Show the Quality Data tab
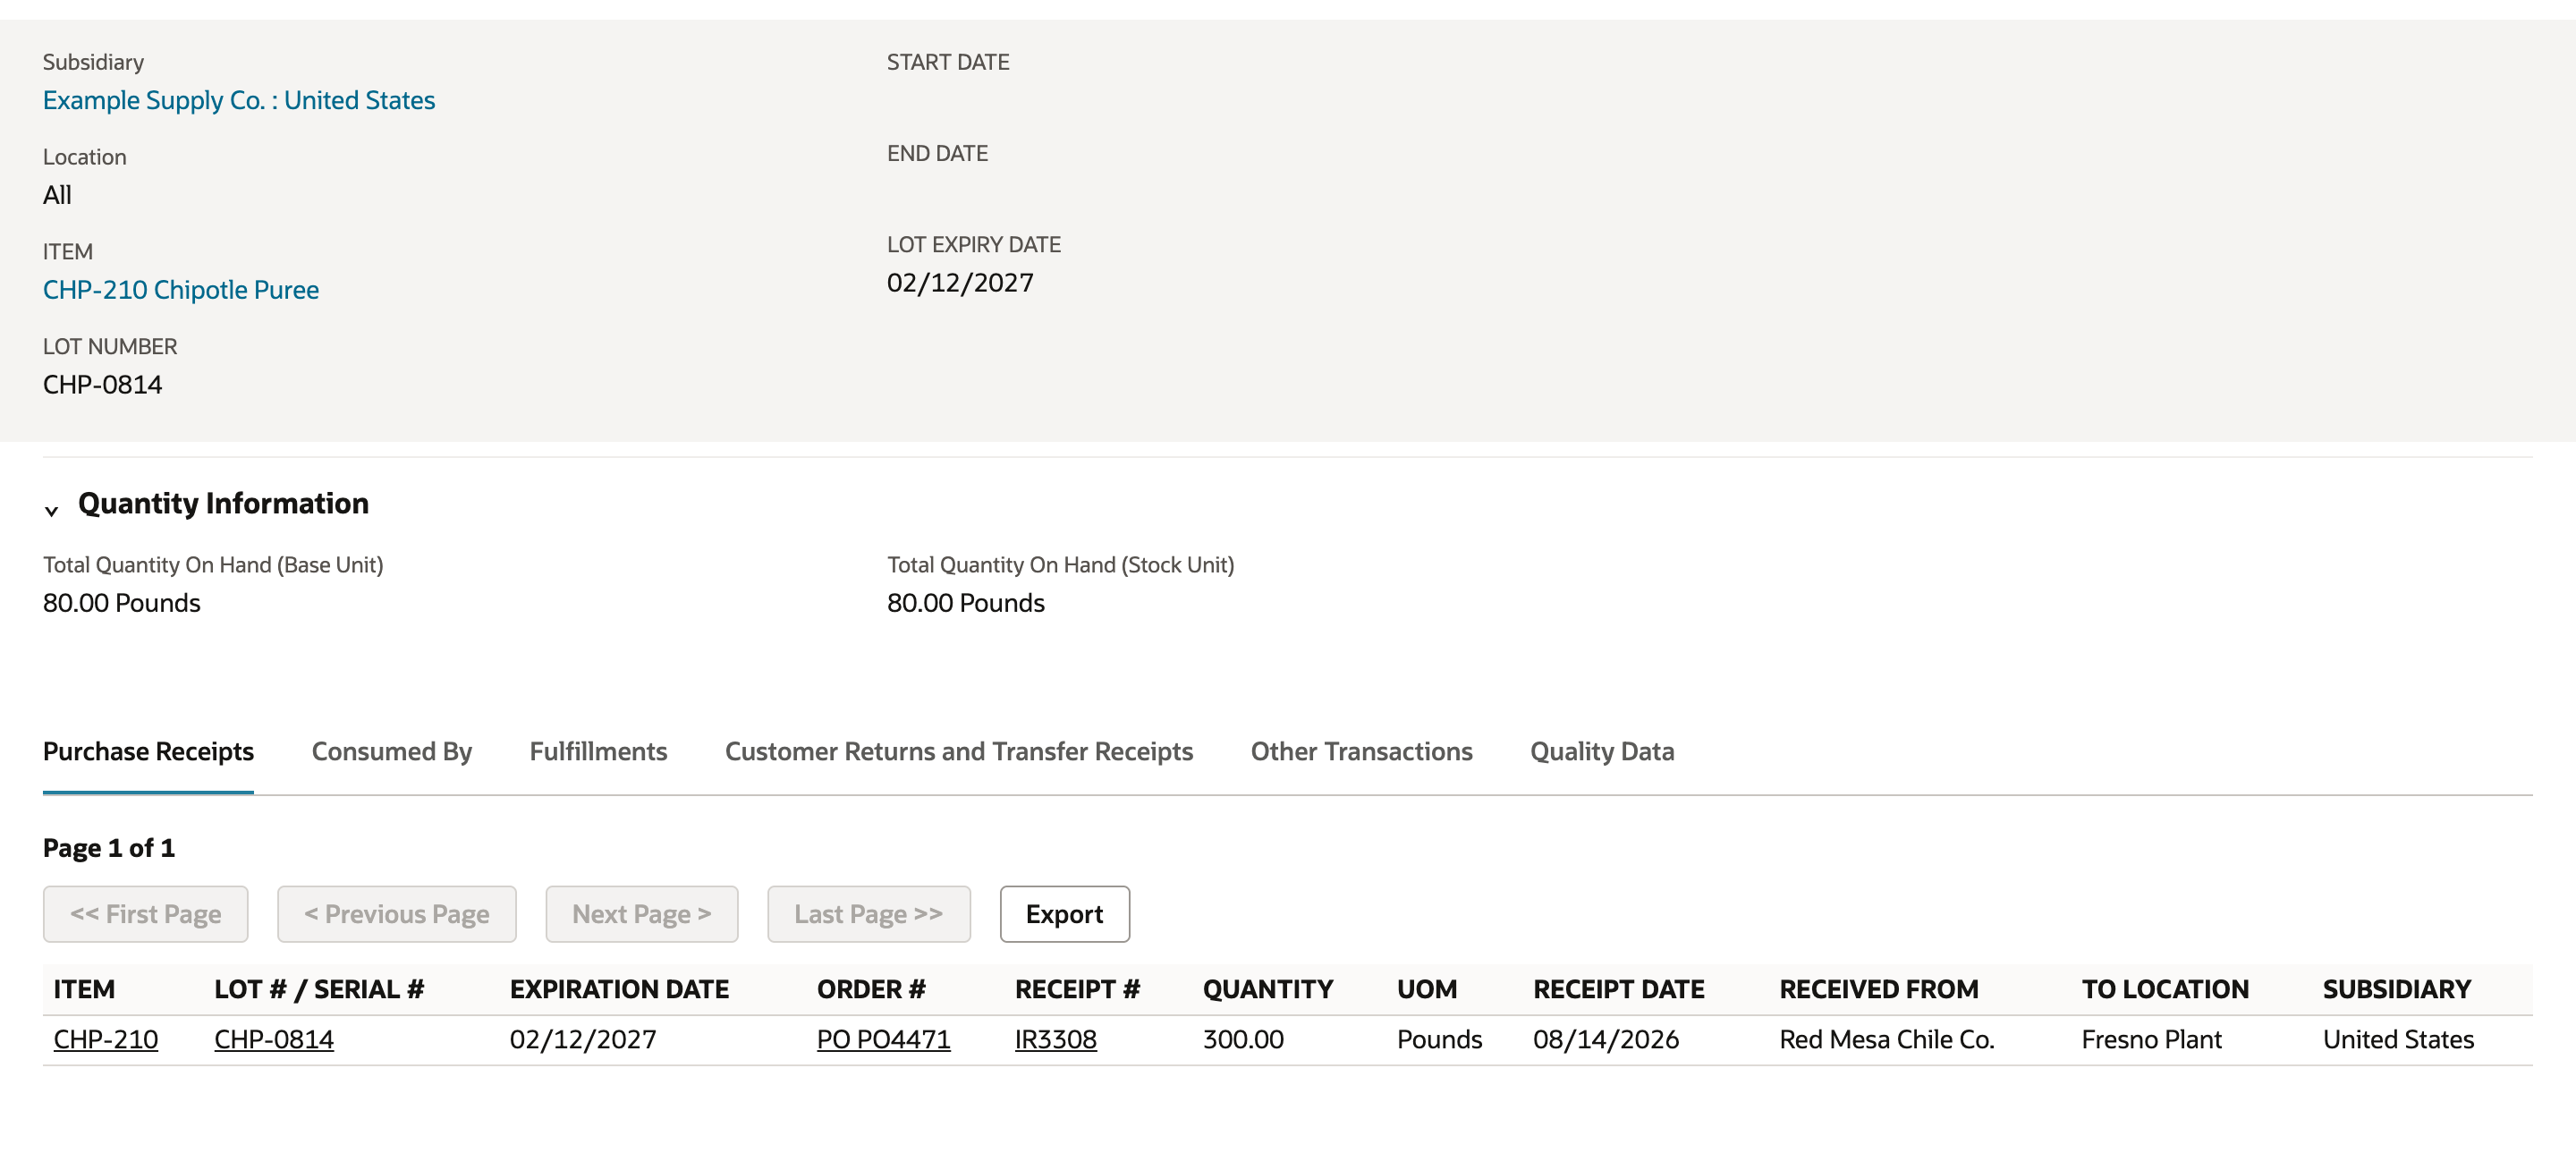The height and width of the screenshot is (1170, 2576). click(x=1602, y=751)
